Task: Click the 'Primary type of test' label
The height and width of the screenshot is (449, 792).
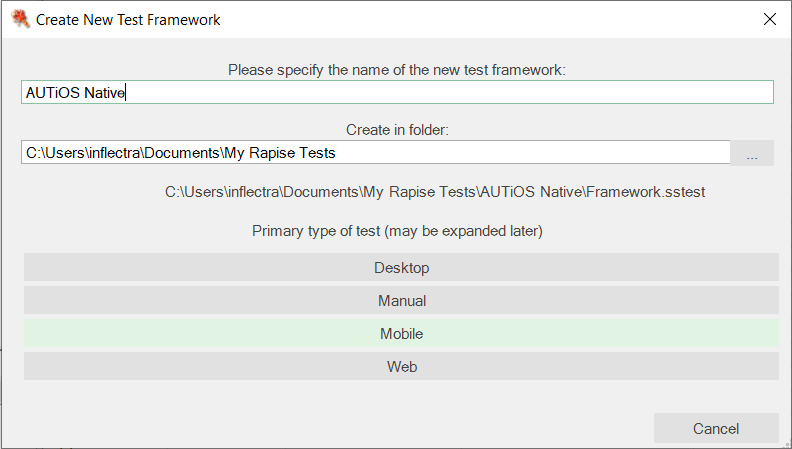Action: pyautogui.click(x=396, y=231)
